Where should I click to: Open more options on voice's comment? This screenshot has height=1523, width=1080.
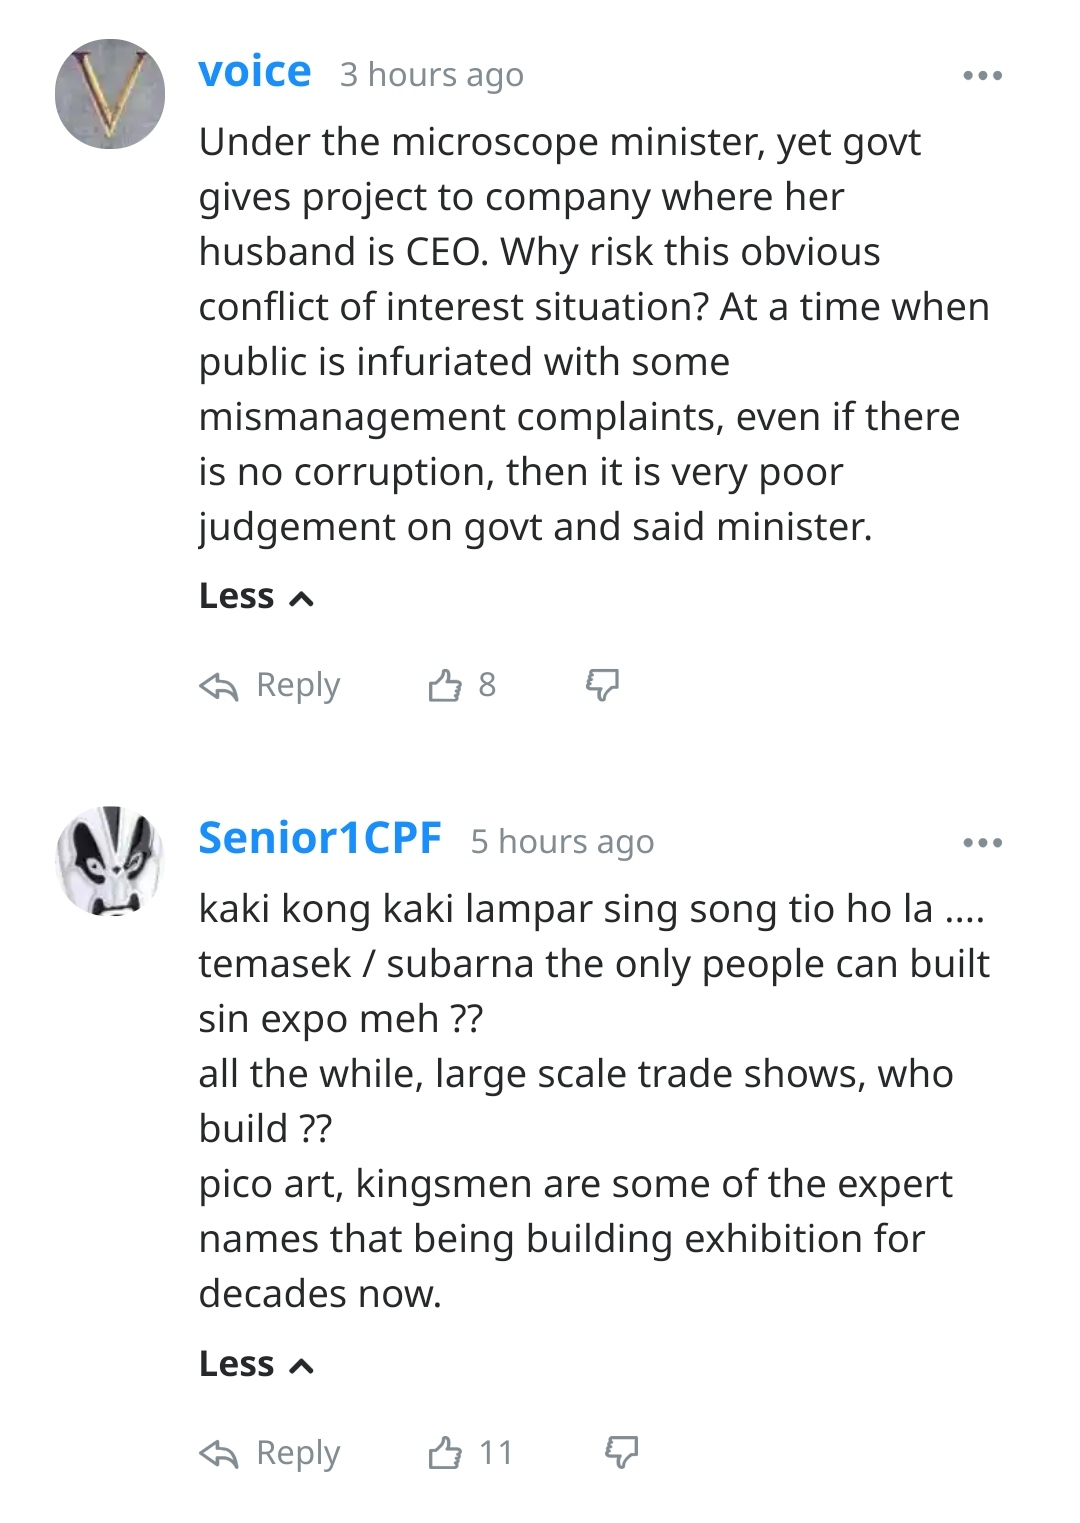coord(982,76)
